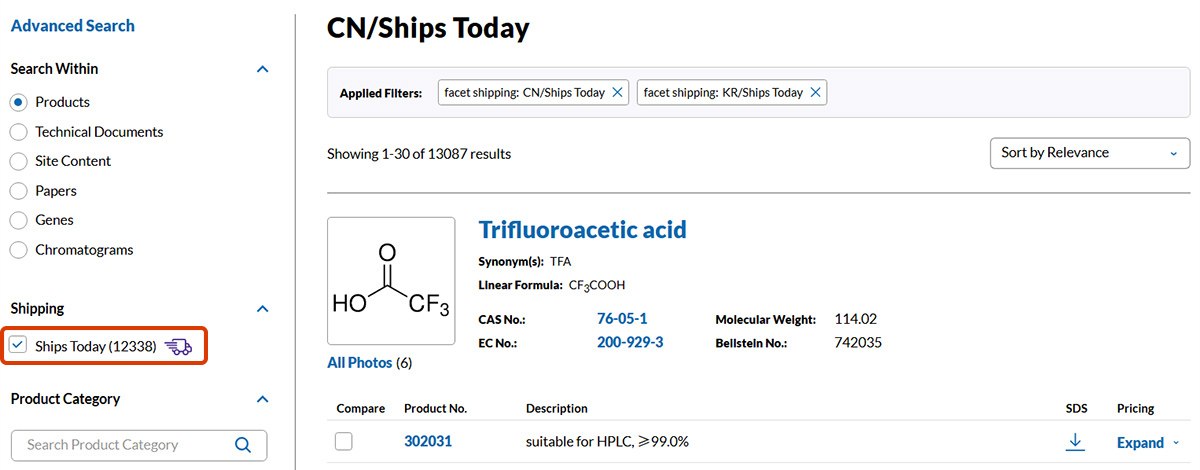Collapse the Shipping section
Image resolution: width=1200 pixels, height=470 pixels.
coord(263,309)
